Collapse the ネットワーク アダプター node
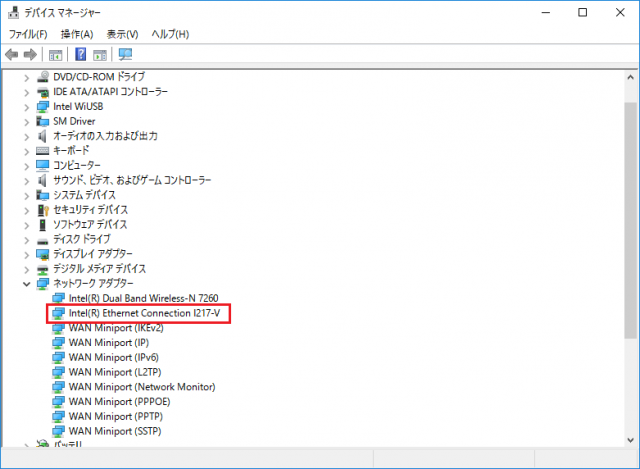This screenshot has width=640, height=469. (x=27, y=284)
